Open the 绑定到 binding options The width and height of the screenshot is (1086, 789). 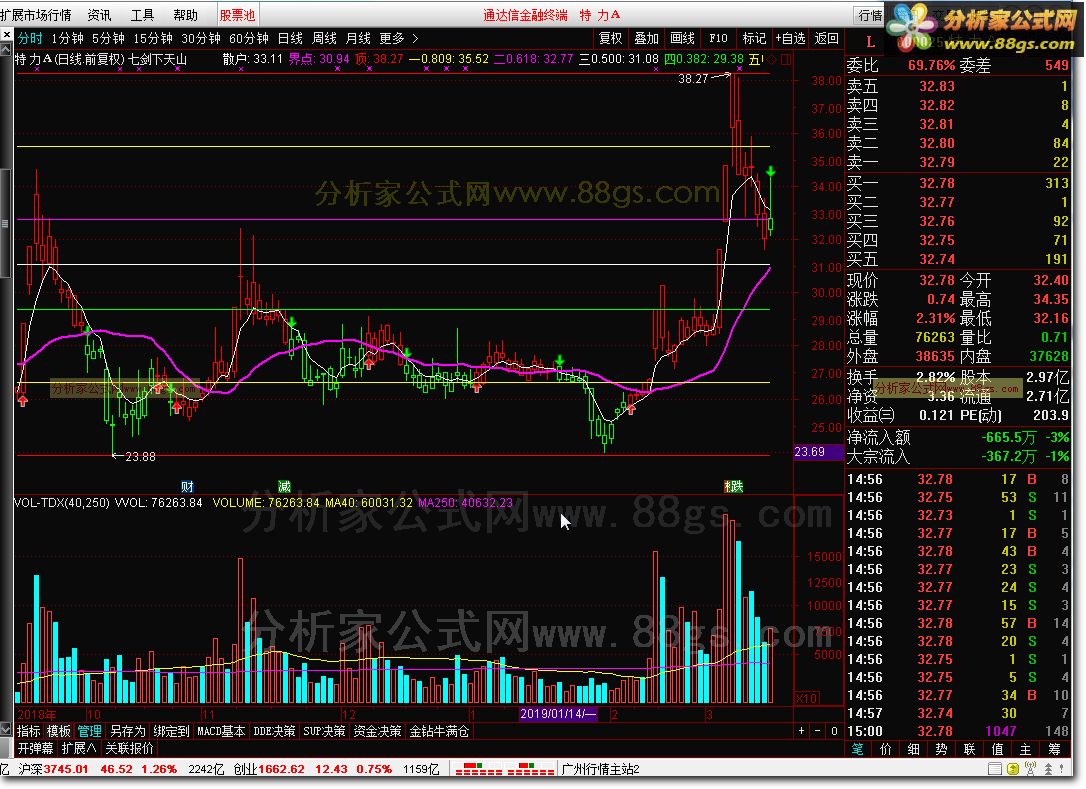click(171, 731)
